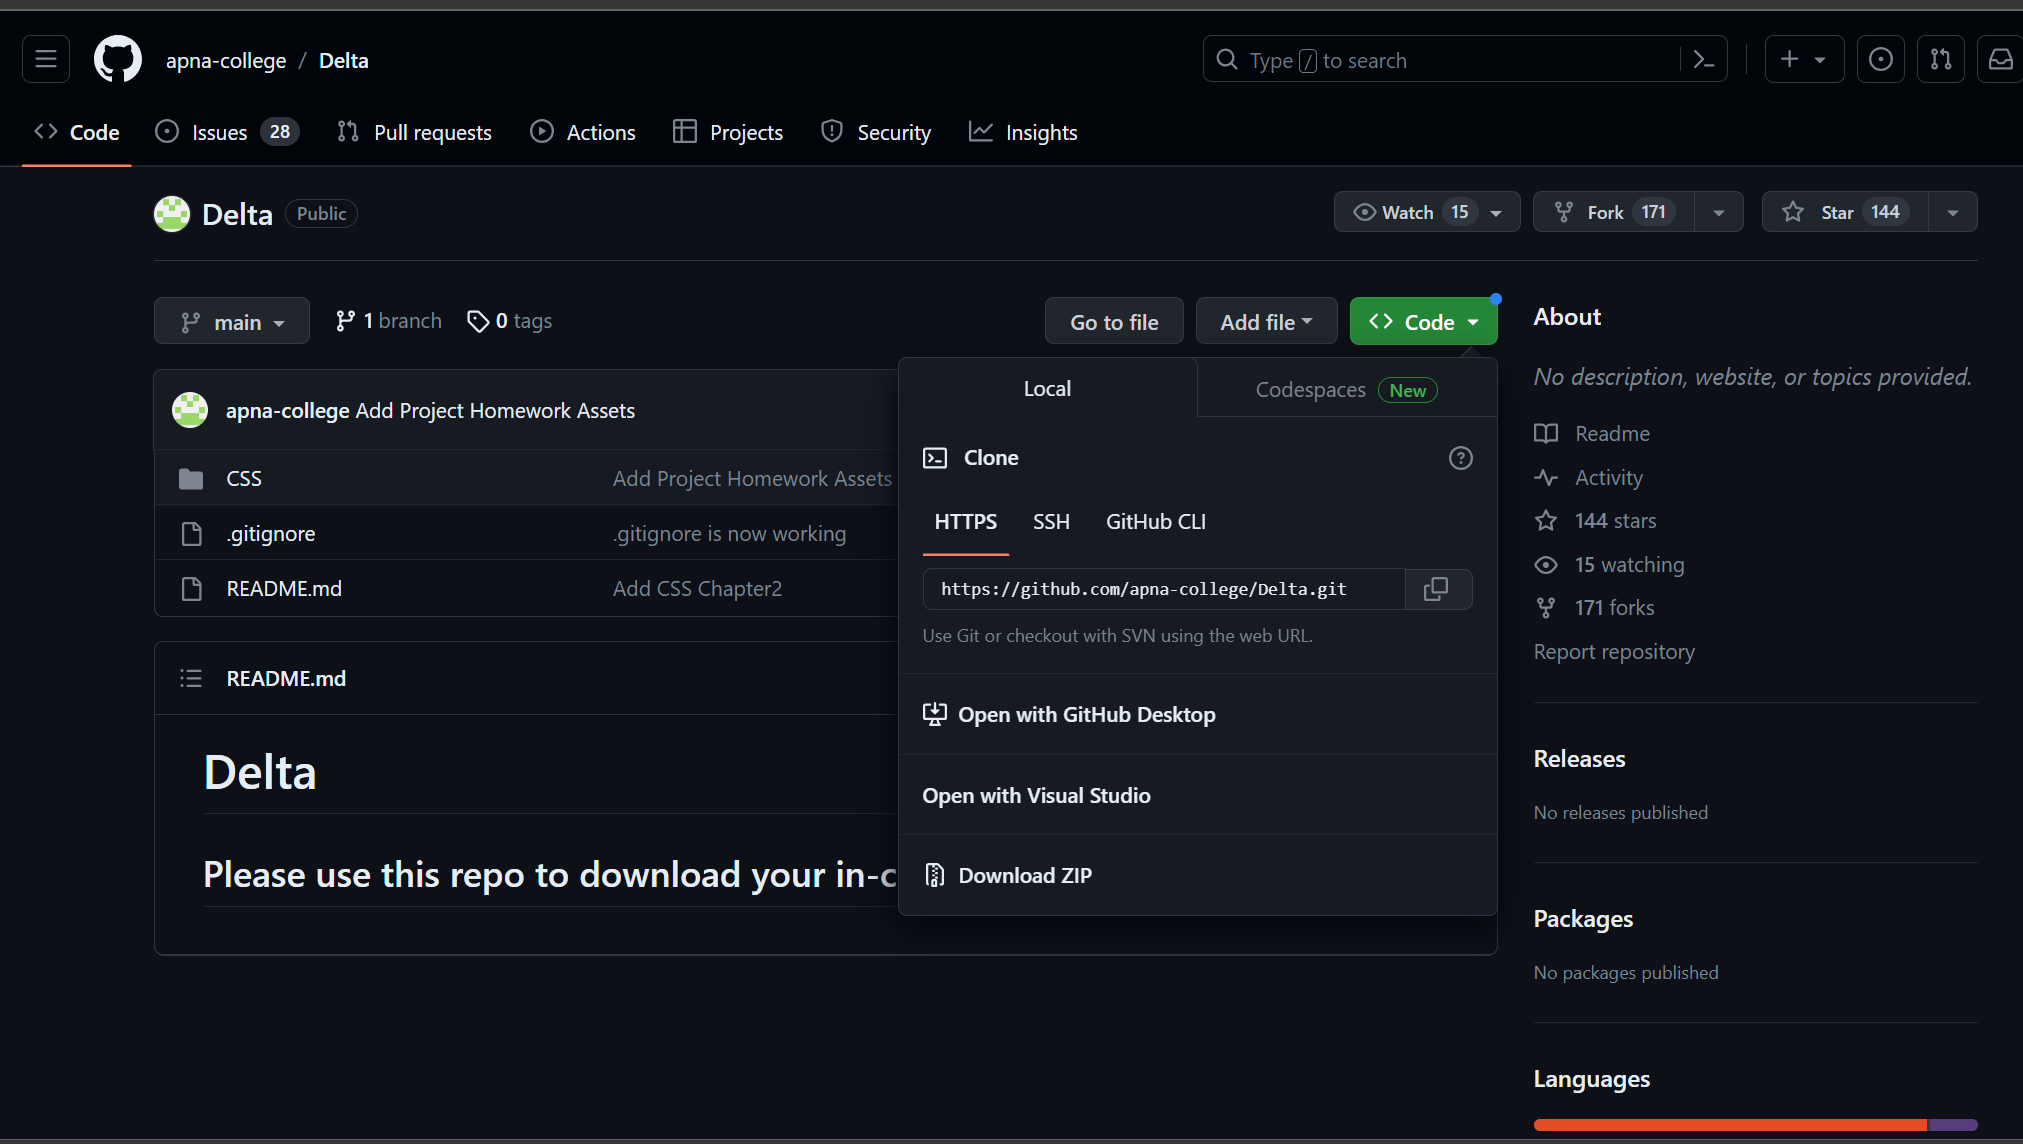Open your pull requests via the merge icon
The image size is (2023, 1144).
coord(1941,59)
